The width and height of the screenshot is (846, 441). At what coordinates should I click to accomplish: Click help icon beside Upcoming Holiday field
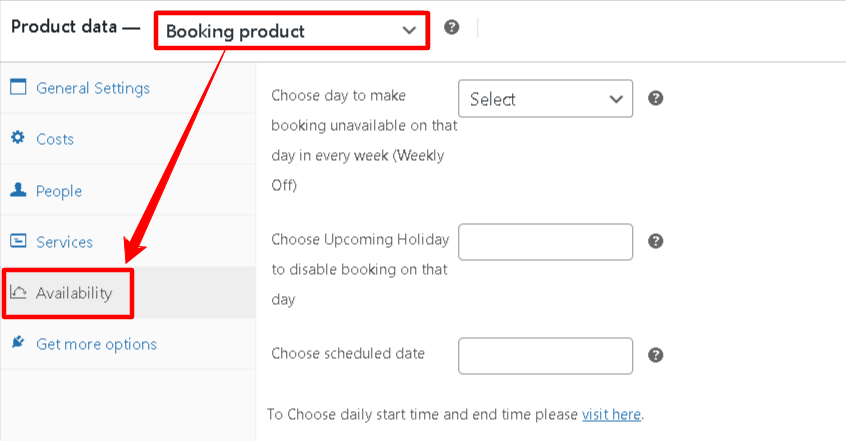(x=656, y=241)
